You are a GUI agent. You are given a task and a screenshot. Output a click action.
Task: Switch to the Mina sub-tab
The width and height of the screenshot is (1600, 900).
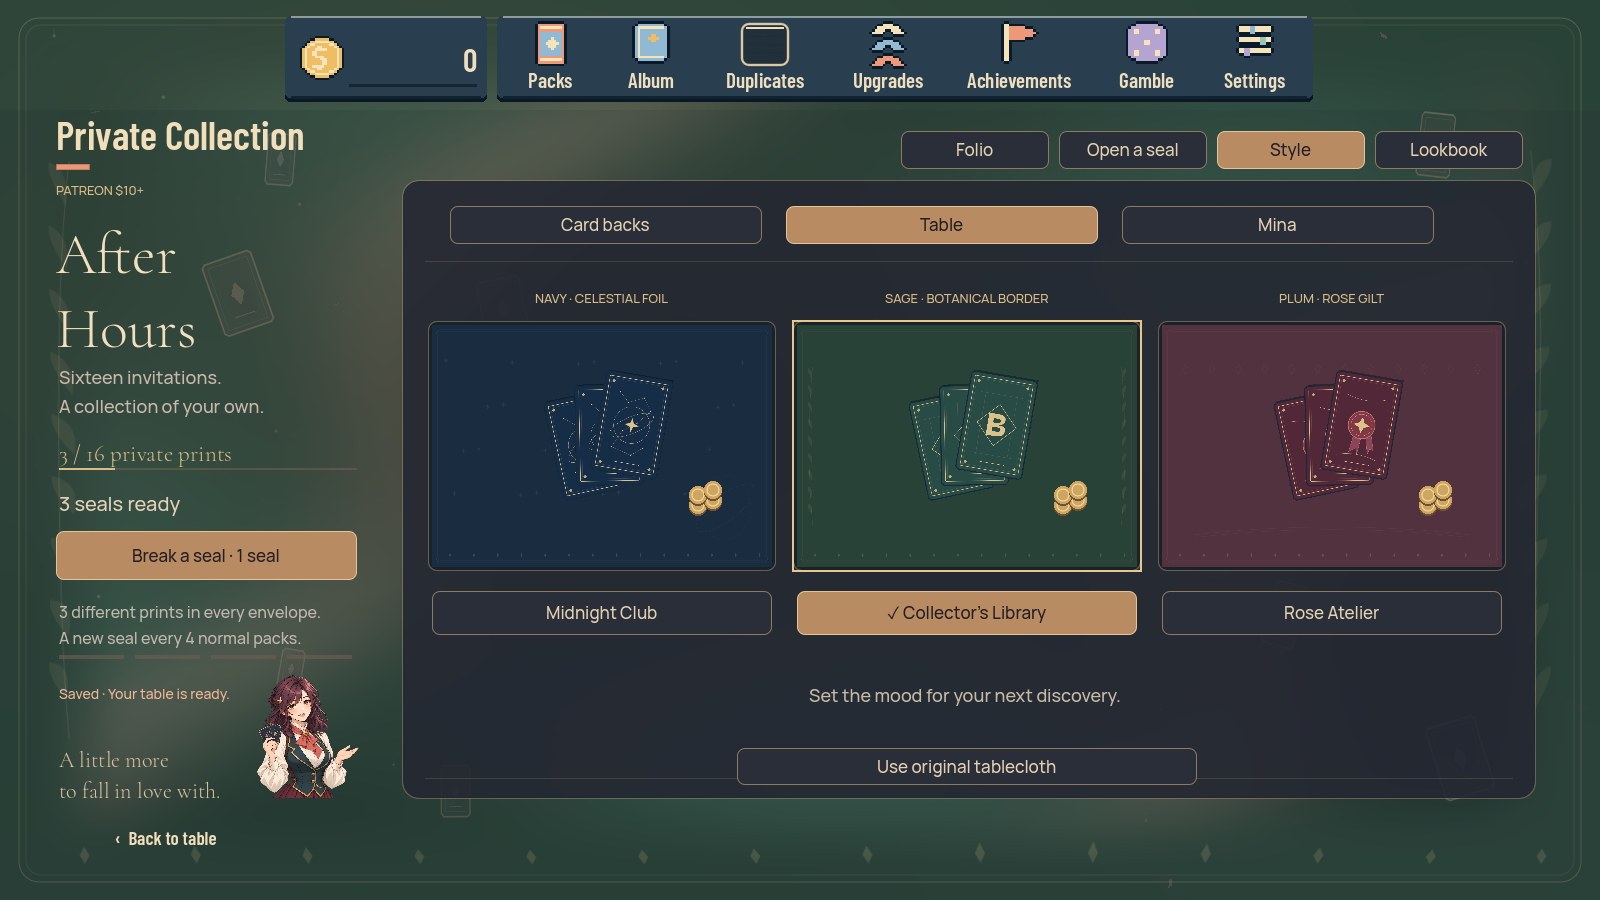tap(1278, 225)
